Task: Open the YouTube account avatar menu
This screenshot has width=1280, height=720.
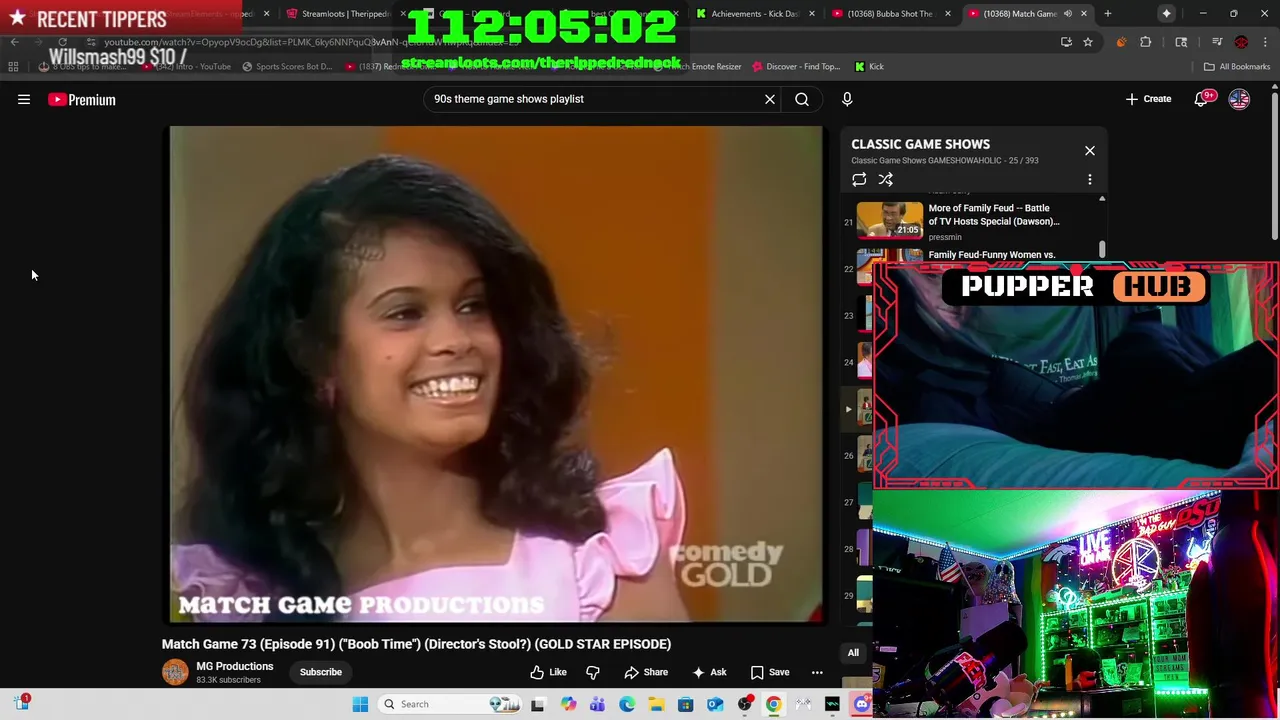Action: 1239,99
